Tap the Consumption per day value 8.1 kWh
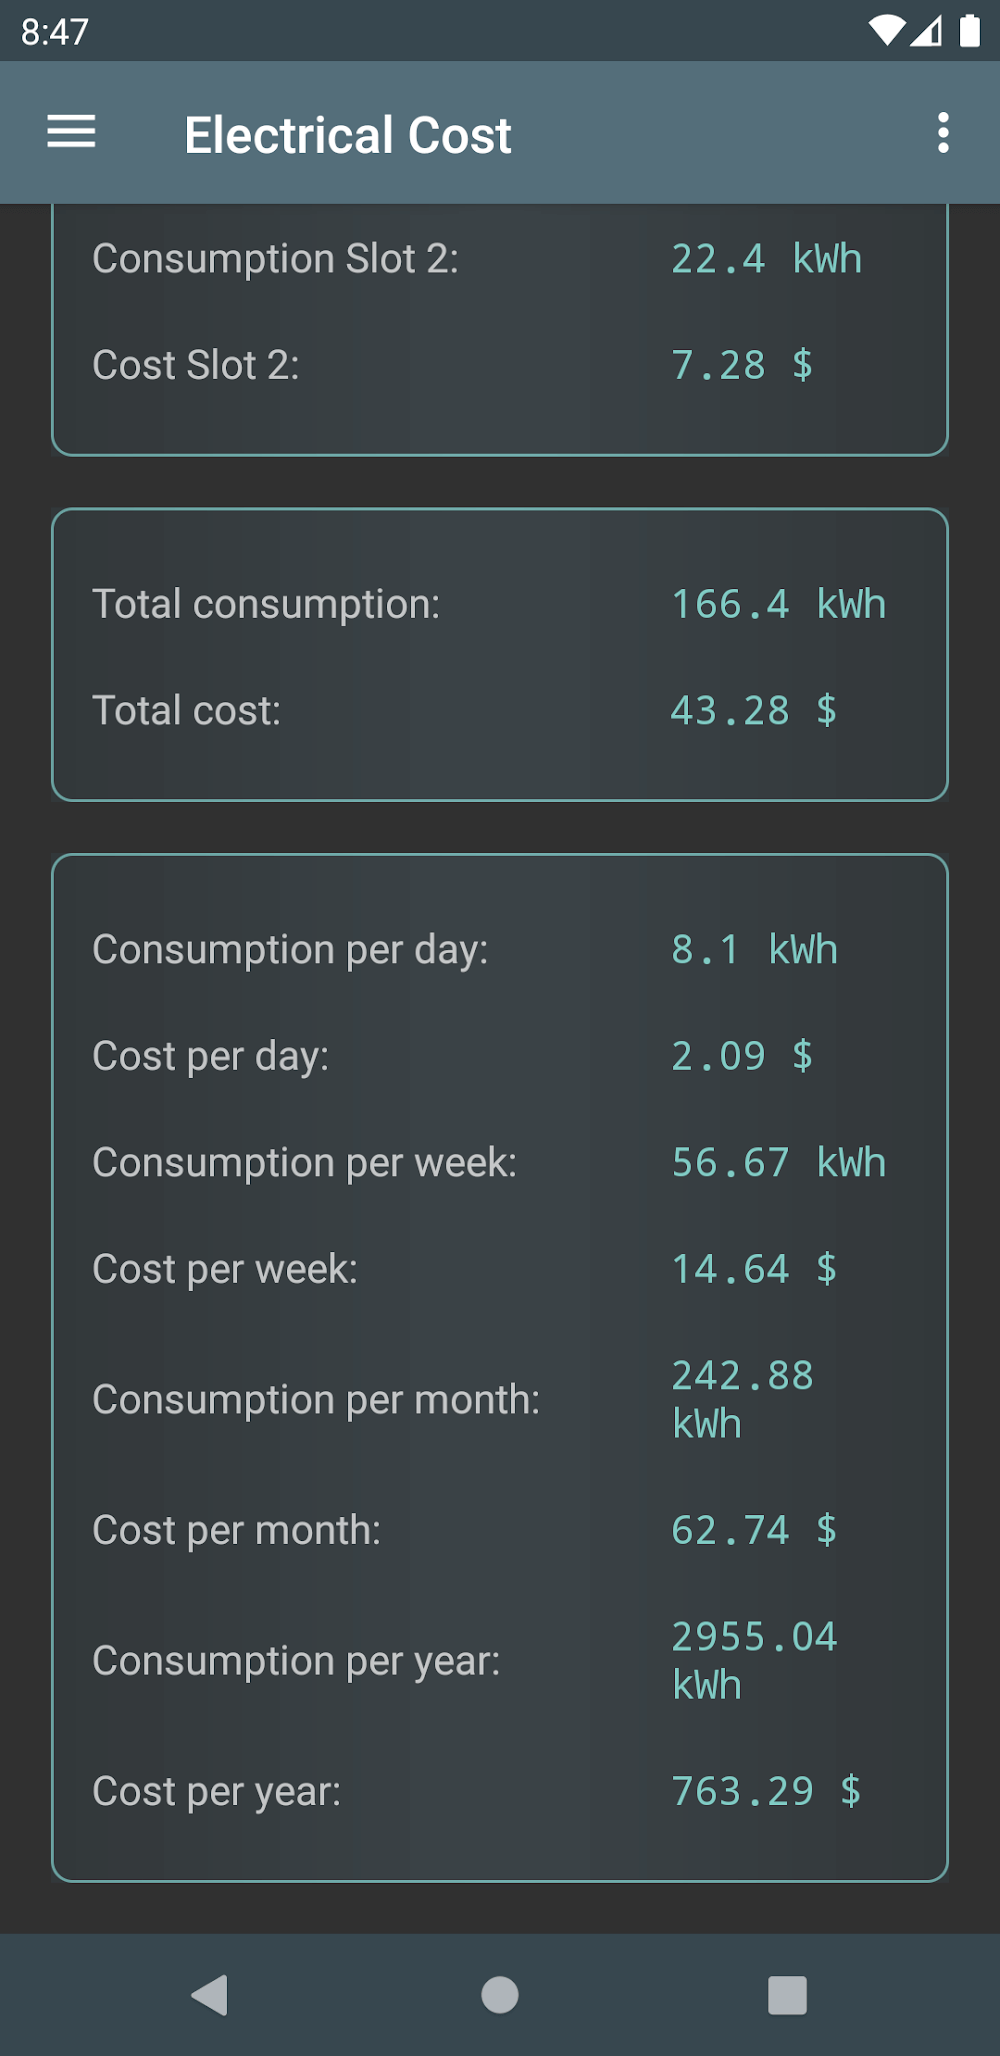 (x=754, y=950)
